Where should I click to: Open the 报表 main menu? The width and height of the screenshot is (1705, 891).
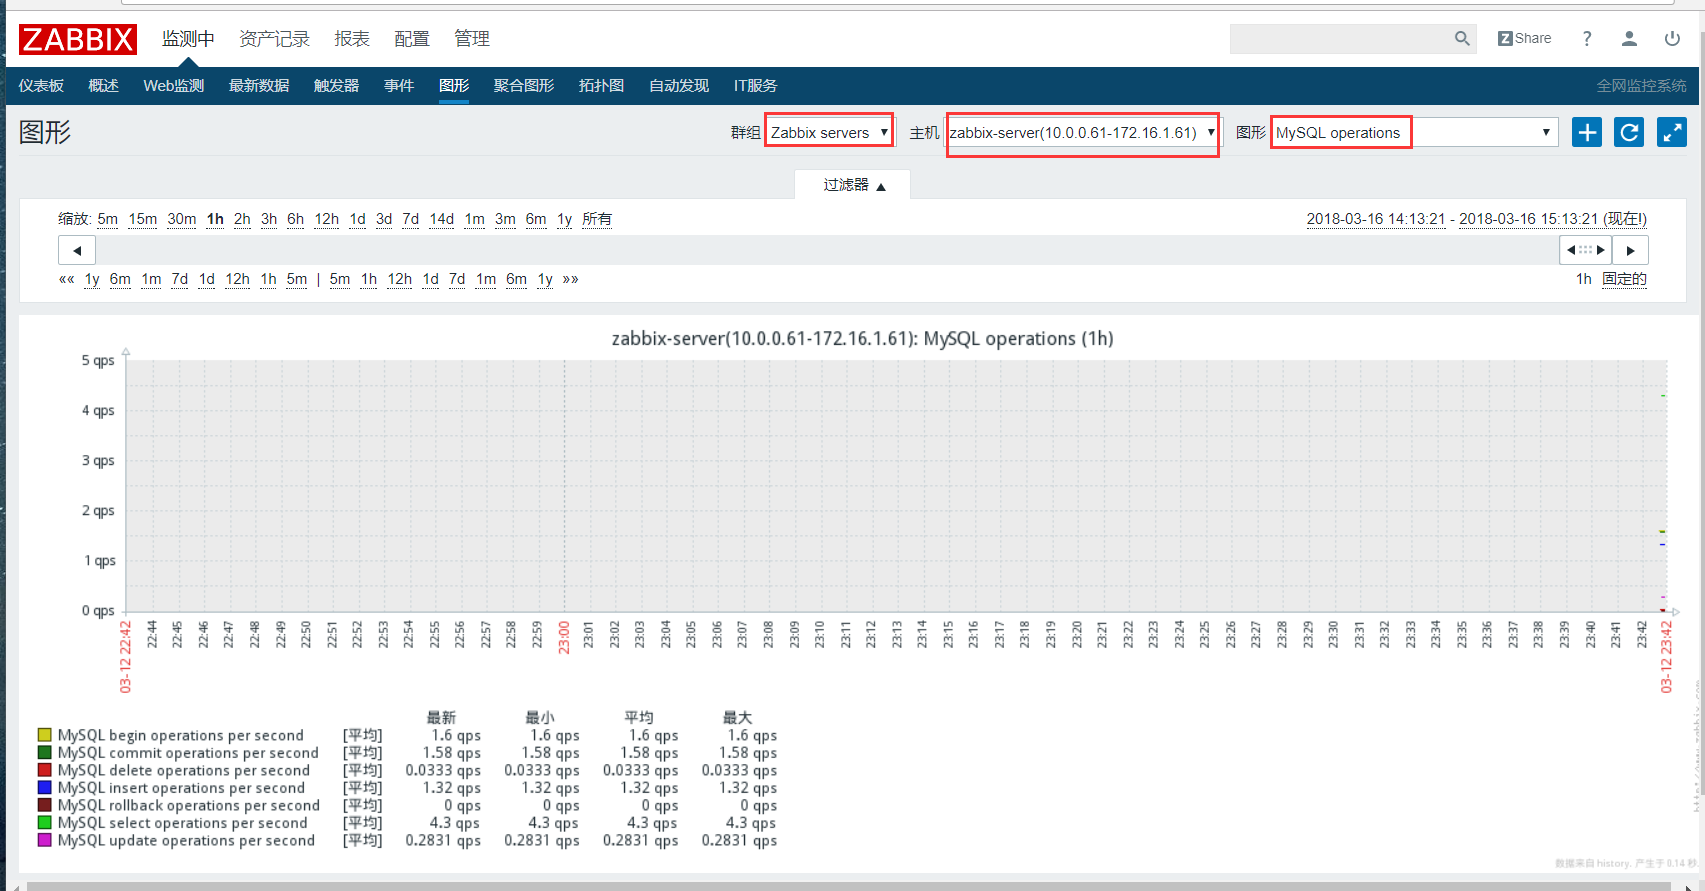tap(352, 39)
